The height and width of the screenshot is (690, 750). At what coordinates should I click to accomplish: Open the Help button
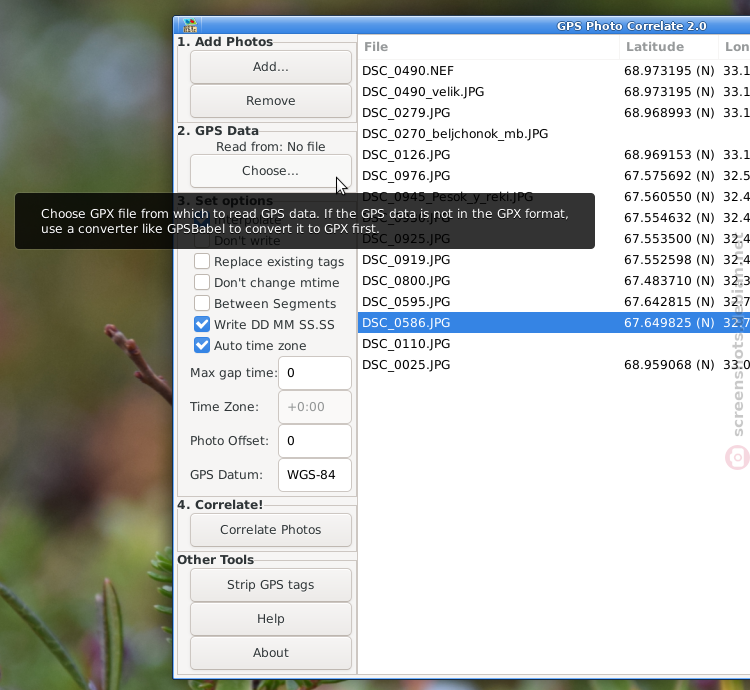tap(271, 619)
